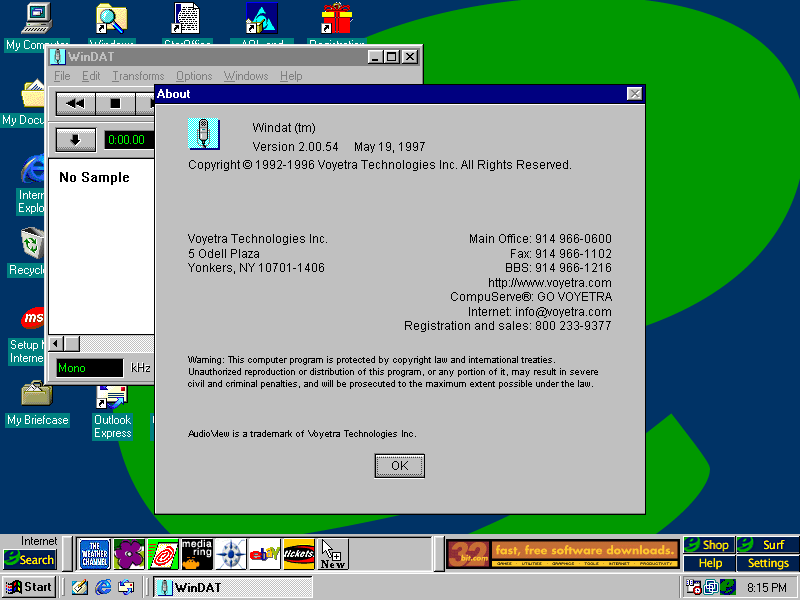Click OK to dismiss the About dialog
The image size is (800, 600).
[x=400, y=465]
